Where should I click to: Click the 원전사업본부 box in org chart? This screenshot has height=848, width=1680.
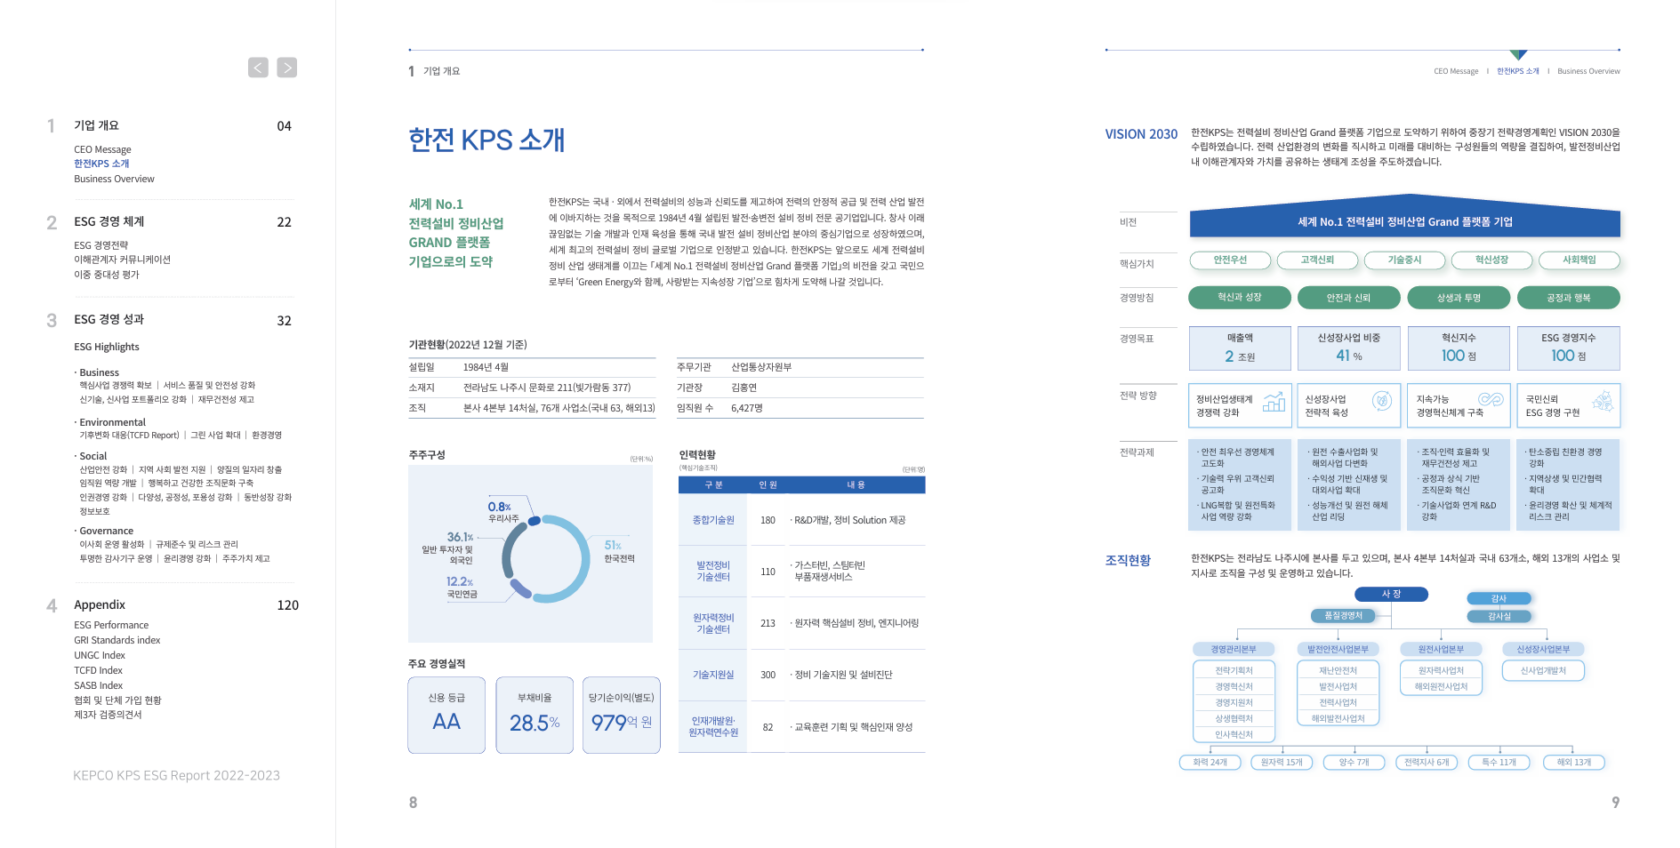1441,650
